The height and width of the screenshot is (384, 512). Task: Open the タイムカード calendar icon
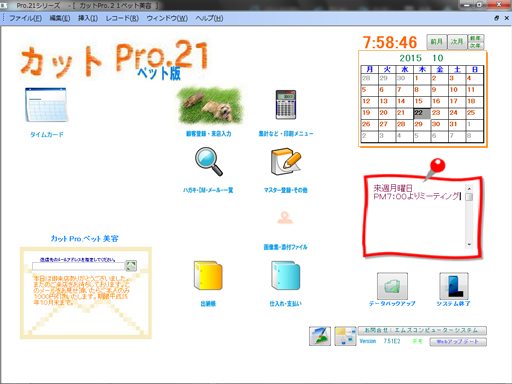[x=47, y=105]
